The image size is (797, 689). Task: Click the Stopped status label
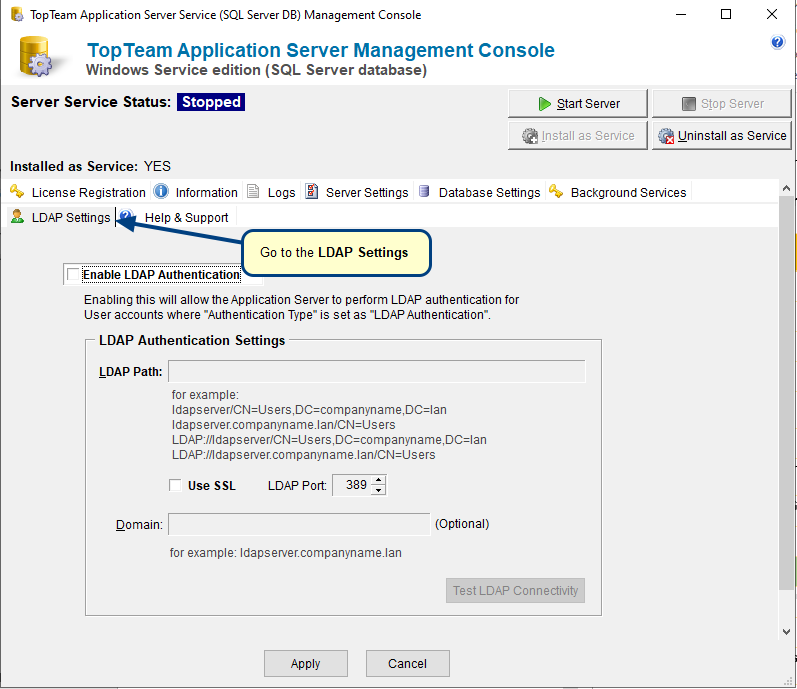[x=211, y=102]
